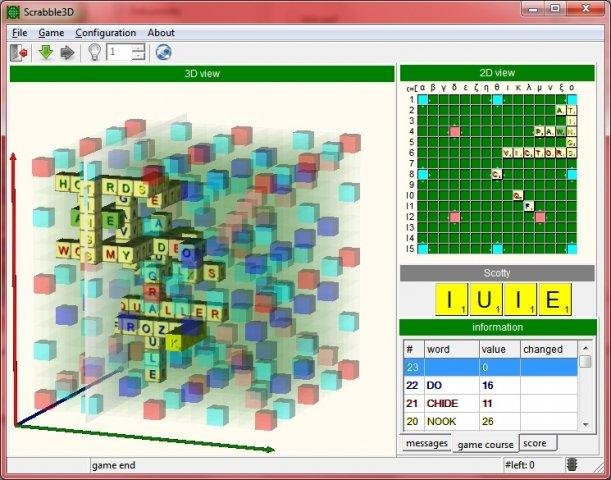Decrease the hint number spinner value

pyautogui.click(x=138, y=56)
